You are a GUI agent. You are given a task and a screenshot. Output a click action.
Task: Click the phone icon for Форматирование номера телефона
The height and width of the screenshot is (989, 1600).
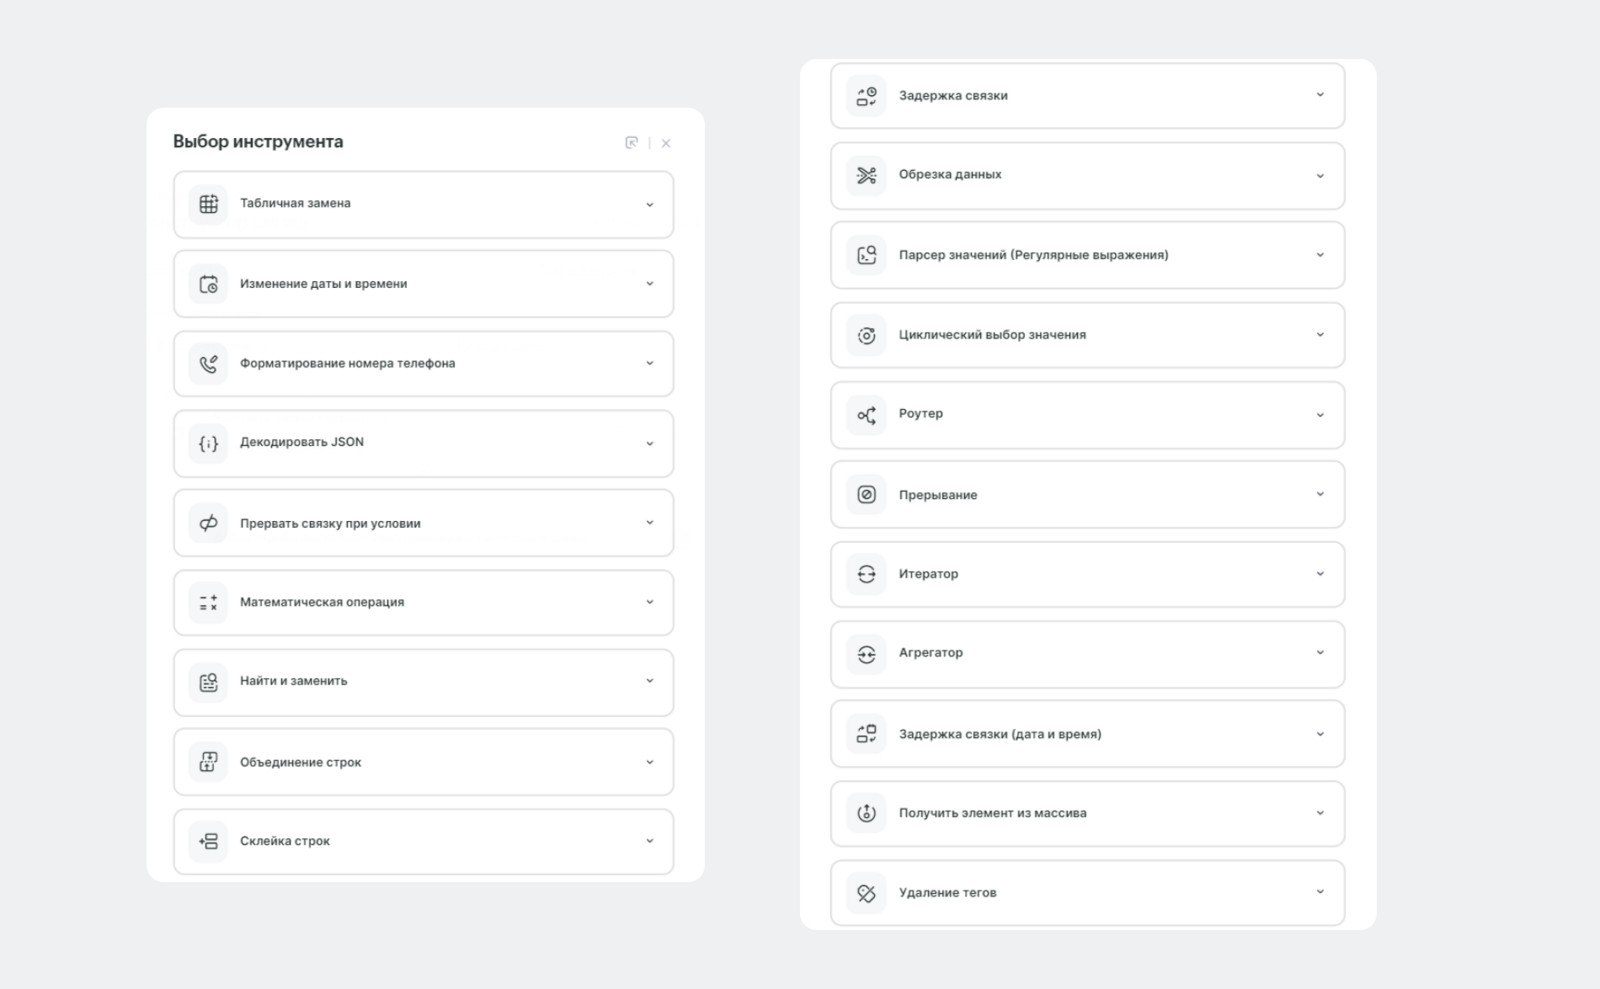(208, 364)
